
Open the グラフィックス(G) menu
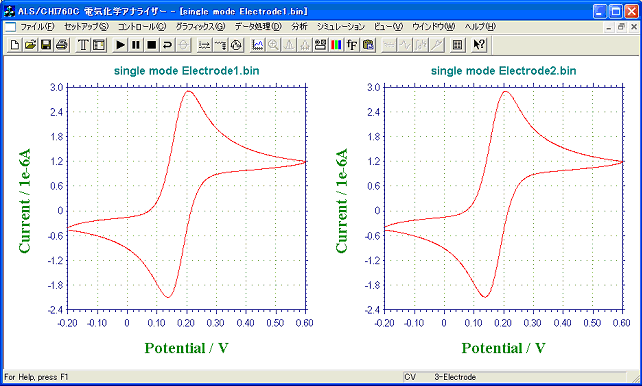(x=200, y=27)
